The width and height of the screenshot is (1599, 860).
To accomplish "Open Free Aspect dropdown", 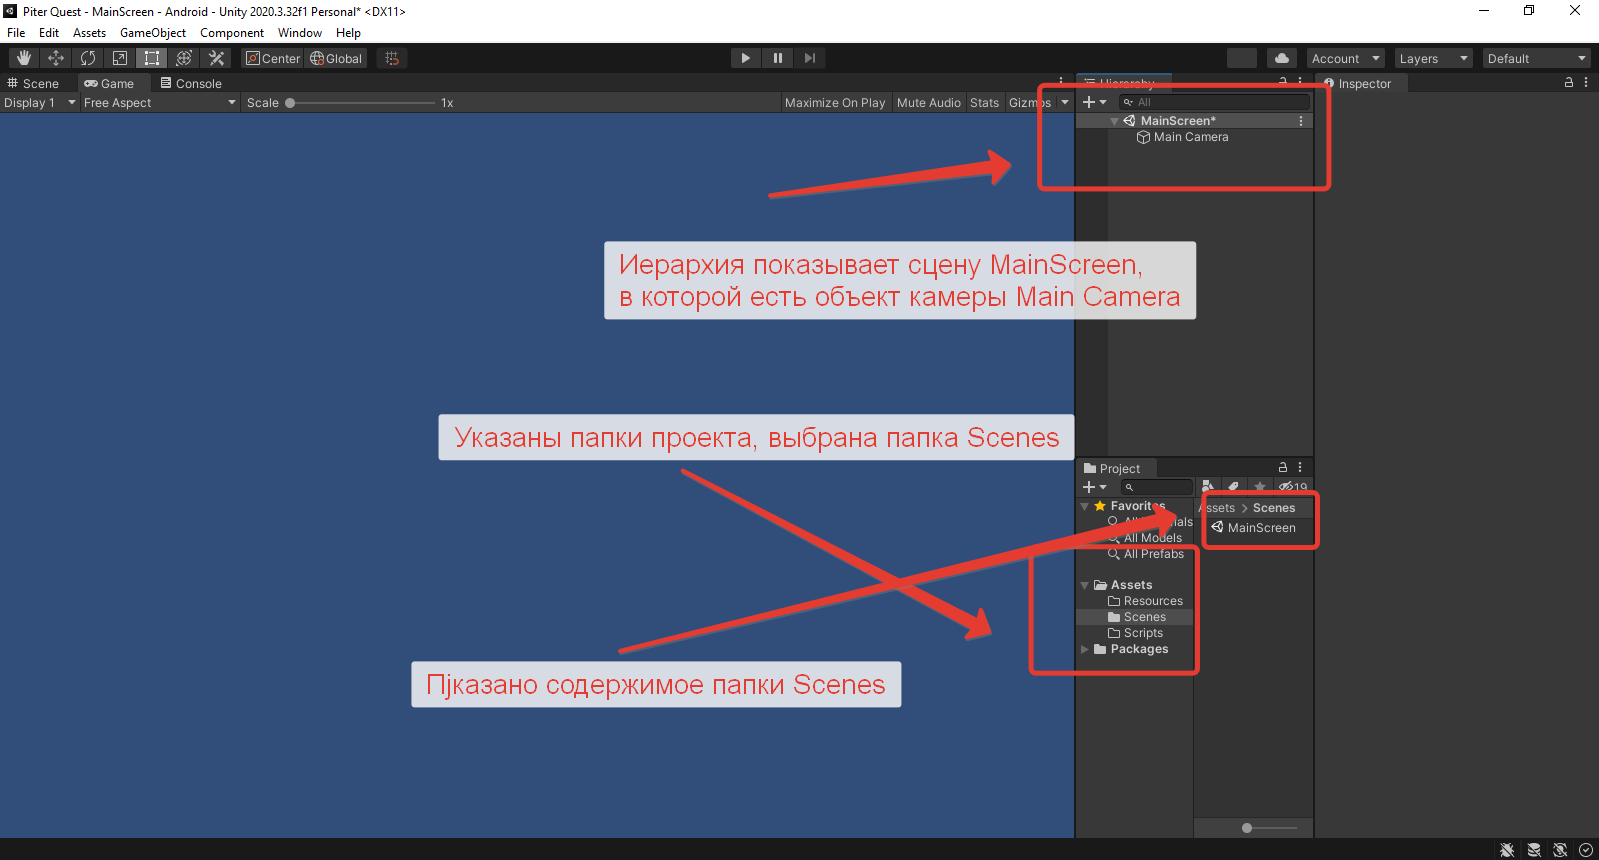I will click(x=160, y=102).
